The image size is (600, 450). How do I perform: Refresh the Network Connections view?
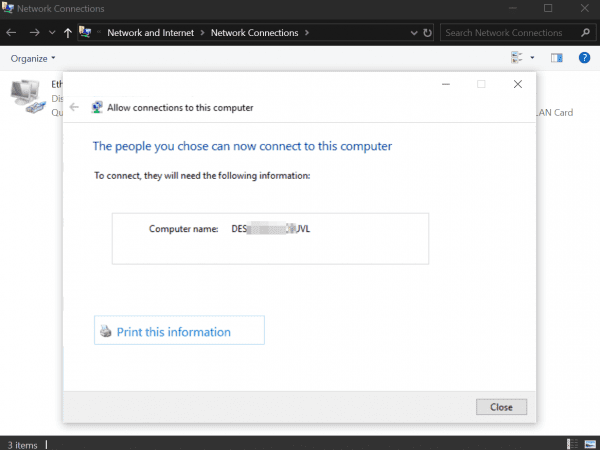coord(428,32)
